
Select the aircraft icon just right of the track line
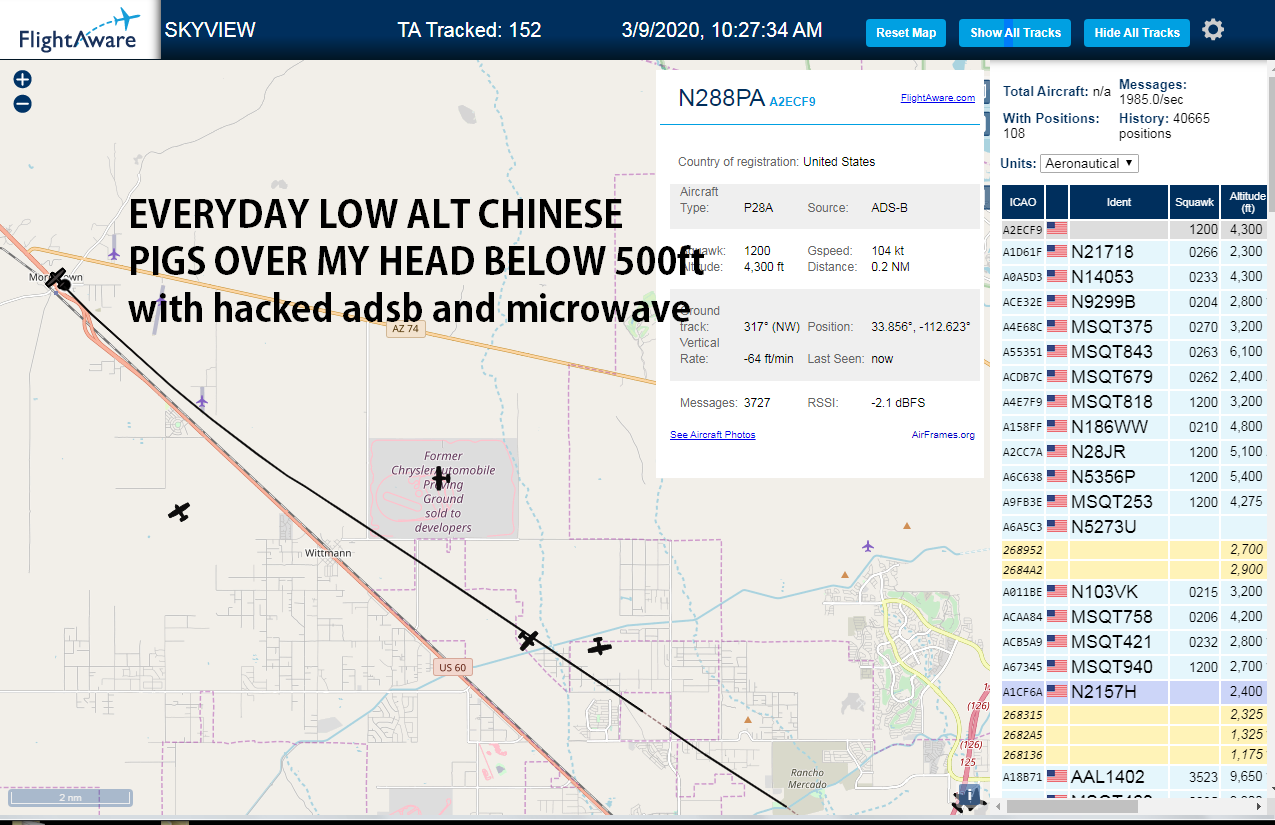(599, 646)
